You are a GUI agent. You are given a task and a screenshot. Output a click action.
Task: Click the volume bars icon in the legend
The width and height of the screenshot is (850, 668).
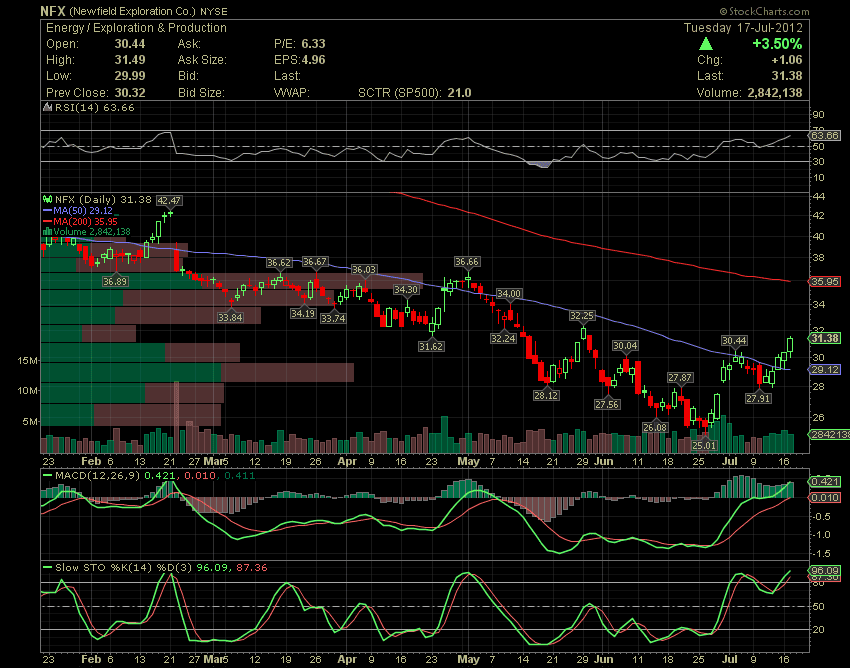coord(47,232)
